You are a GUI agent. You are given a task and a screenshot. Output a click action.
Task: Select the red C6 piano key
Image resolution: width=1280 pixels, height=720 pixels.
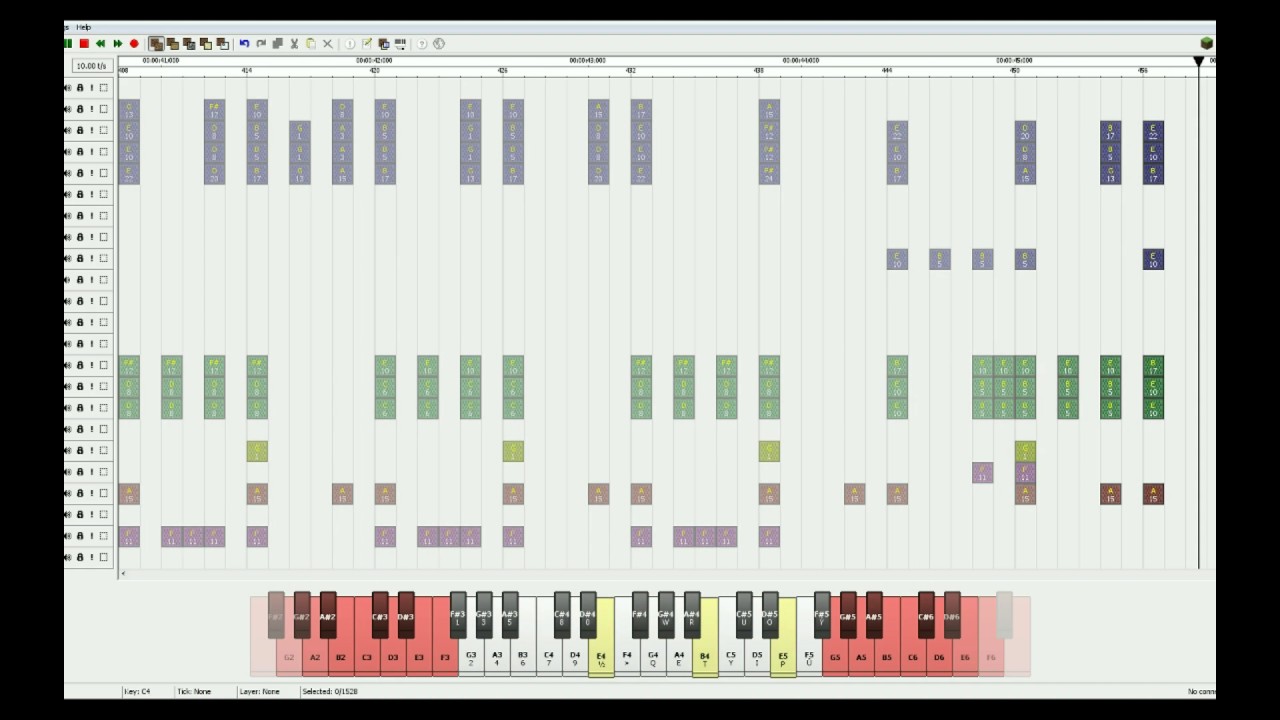coord(913,655)
